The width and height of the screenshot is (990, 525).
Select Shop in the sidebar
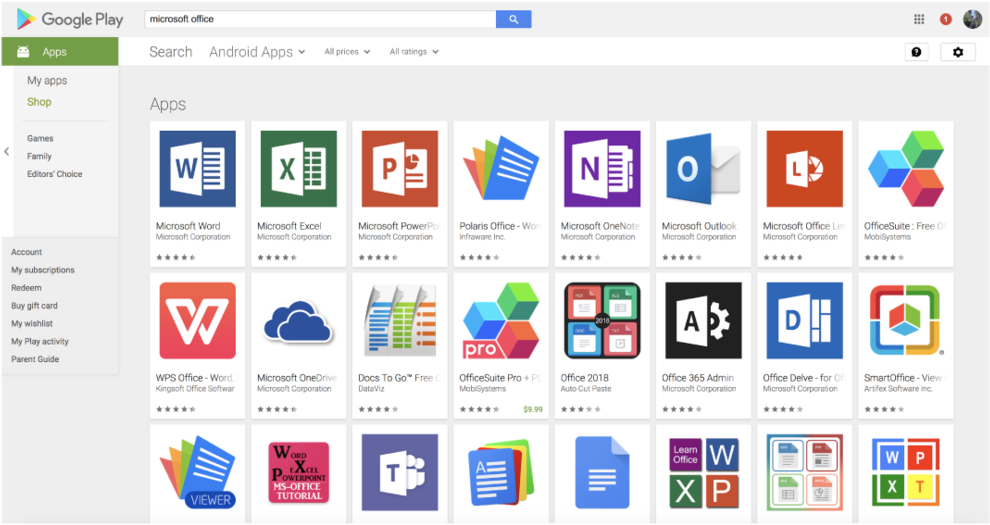tap(39, 102)
